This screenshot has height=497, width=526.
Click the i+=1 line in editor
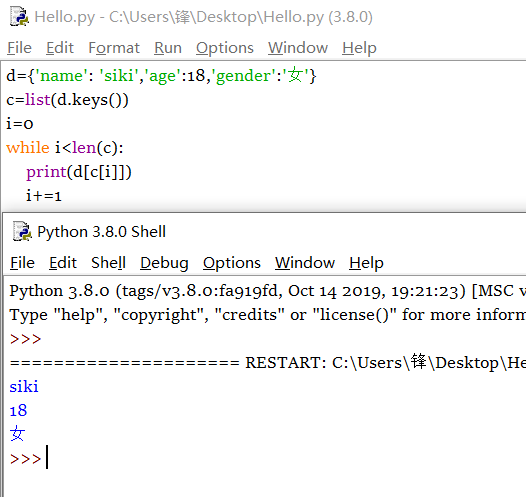click(44, 196)
